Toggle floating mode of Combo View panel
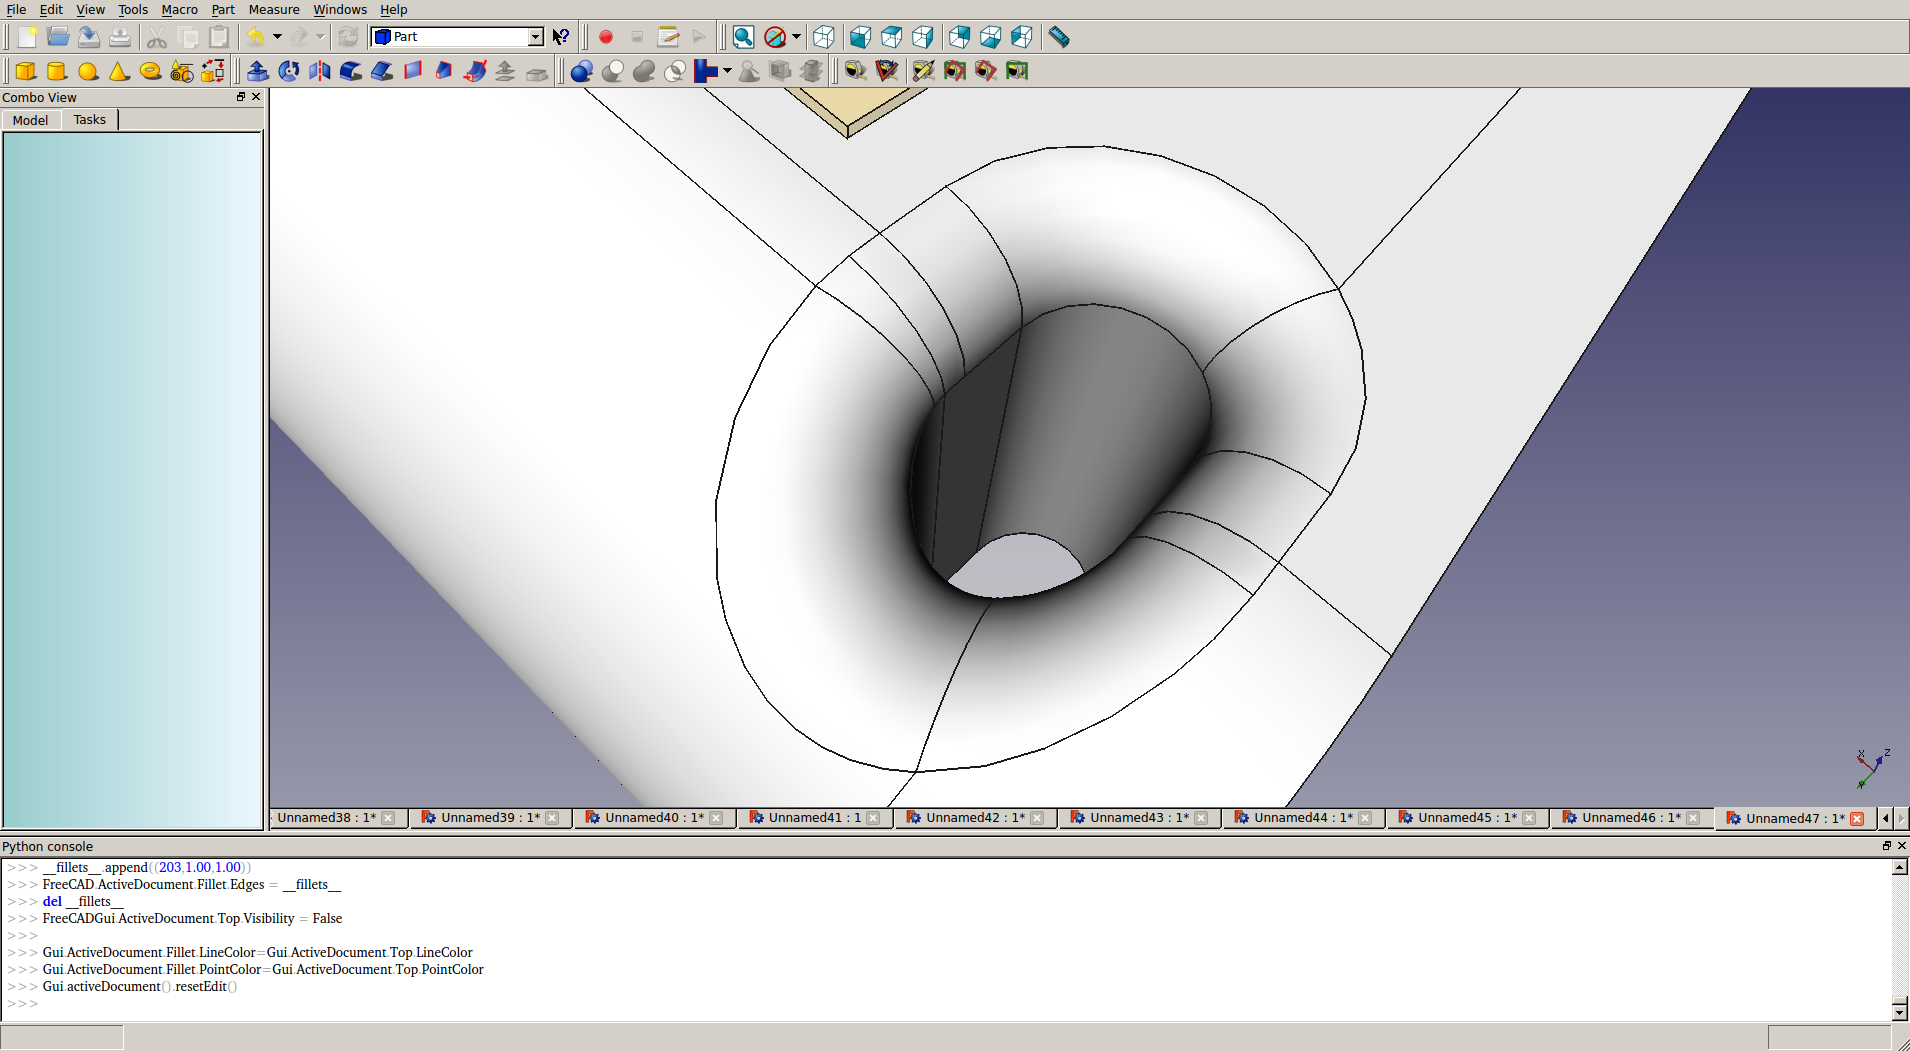 (241, 97)
